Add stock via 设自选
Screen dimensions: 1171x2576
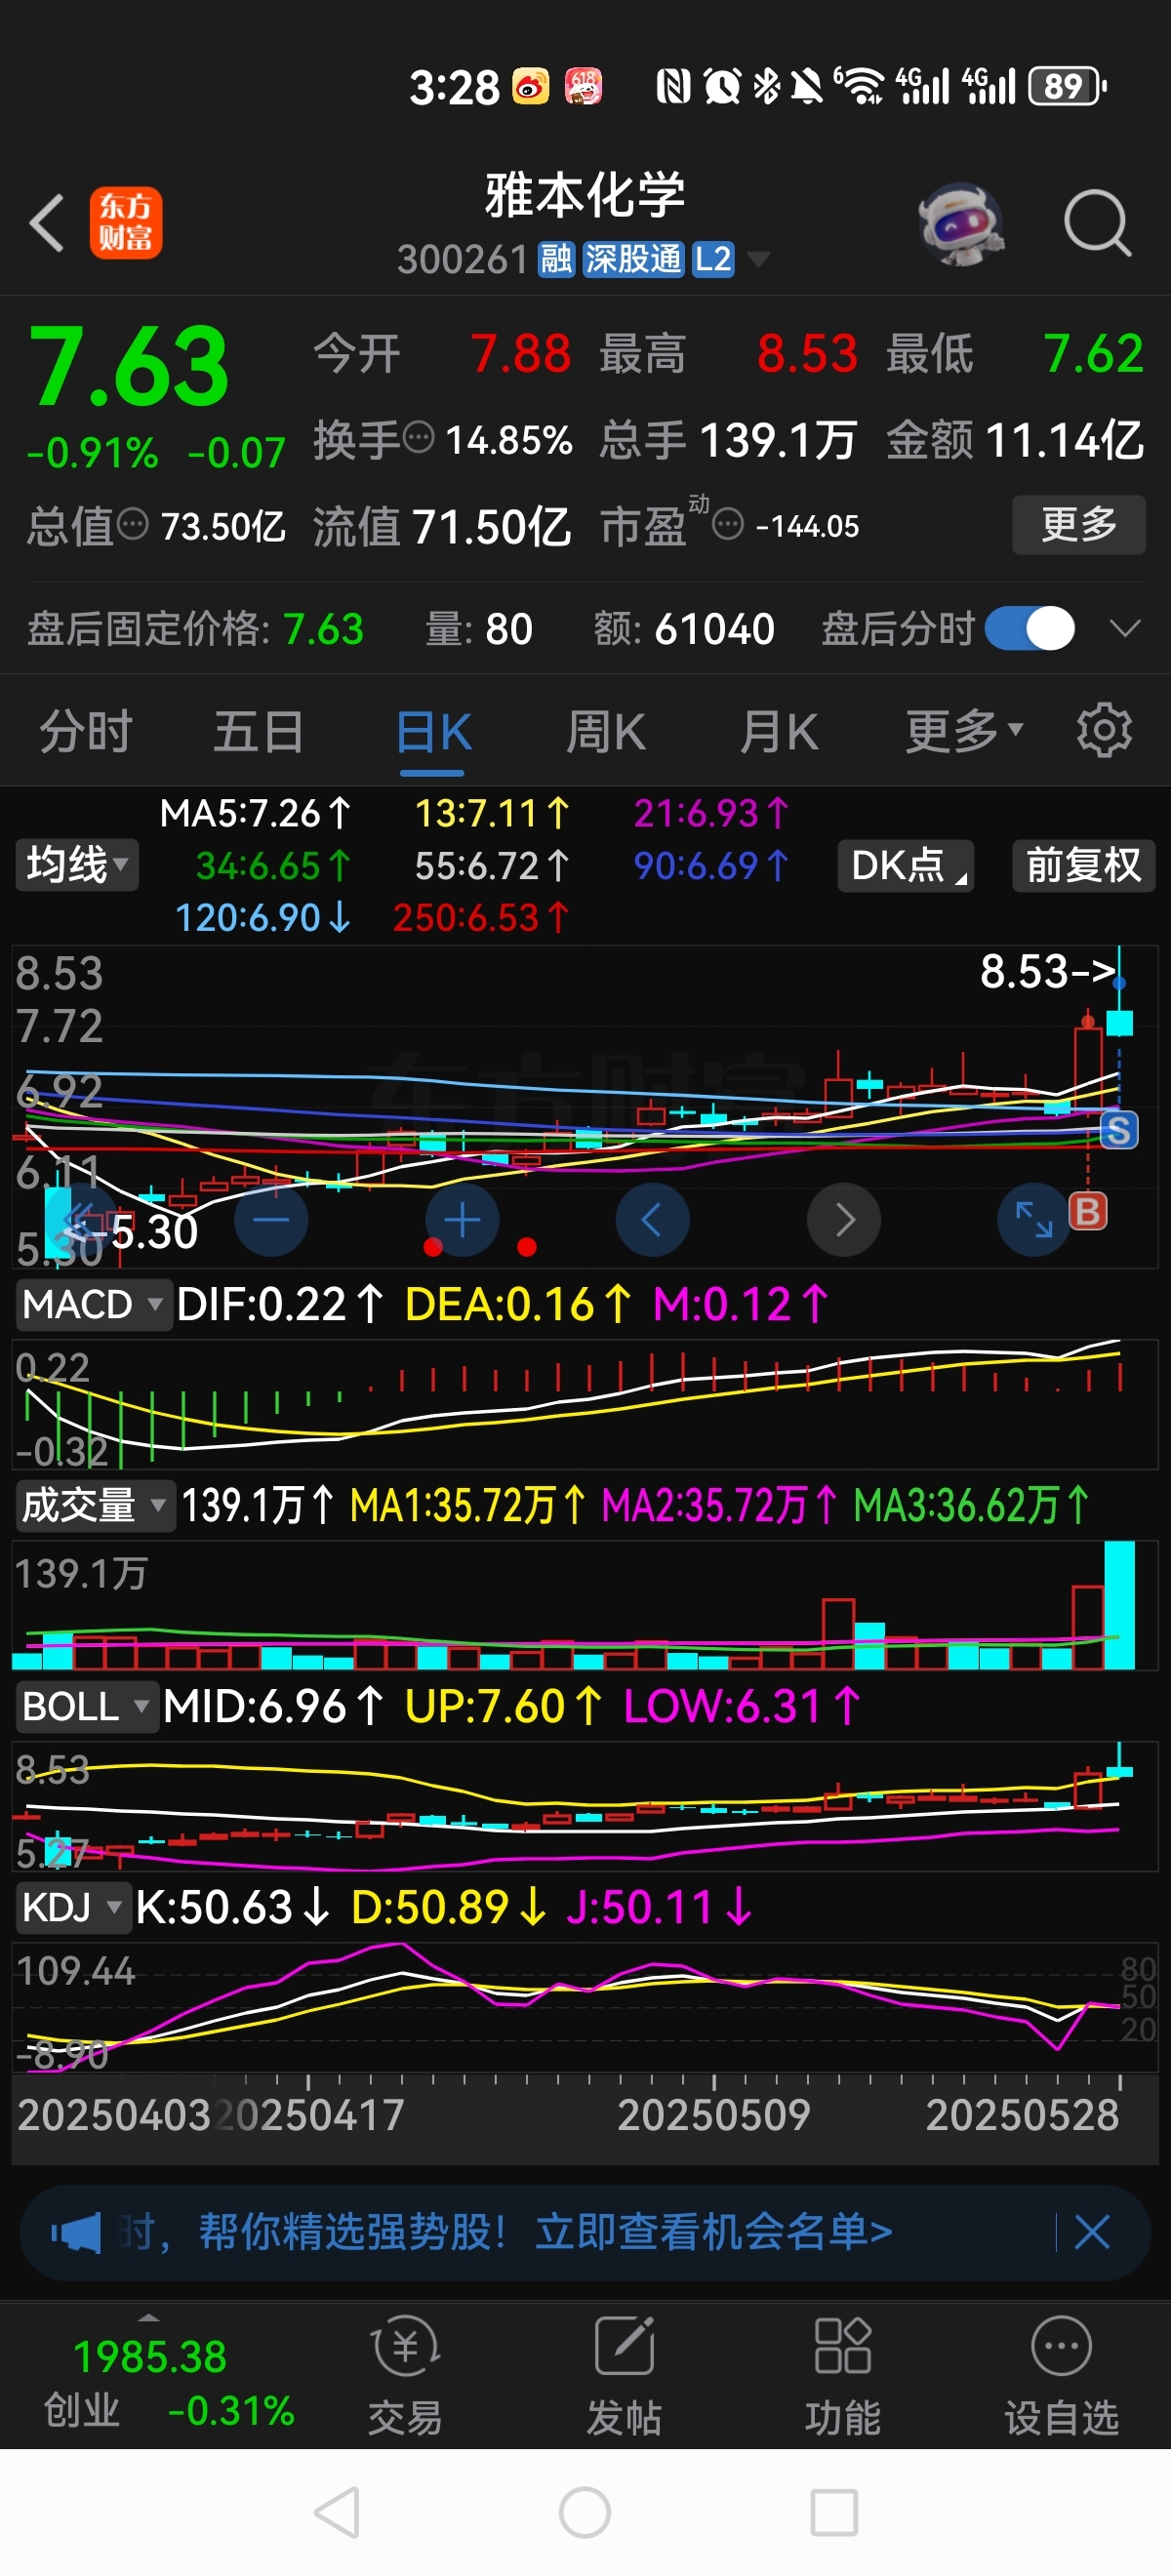(x=1061, y=2376)
